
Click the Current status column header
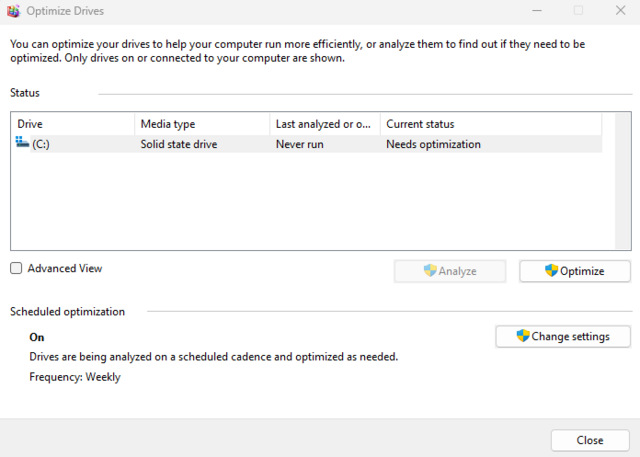click(x=490, y=124)
